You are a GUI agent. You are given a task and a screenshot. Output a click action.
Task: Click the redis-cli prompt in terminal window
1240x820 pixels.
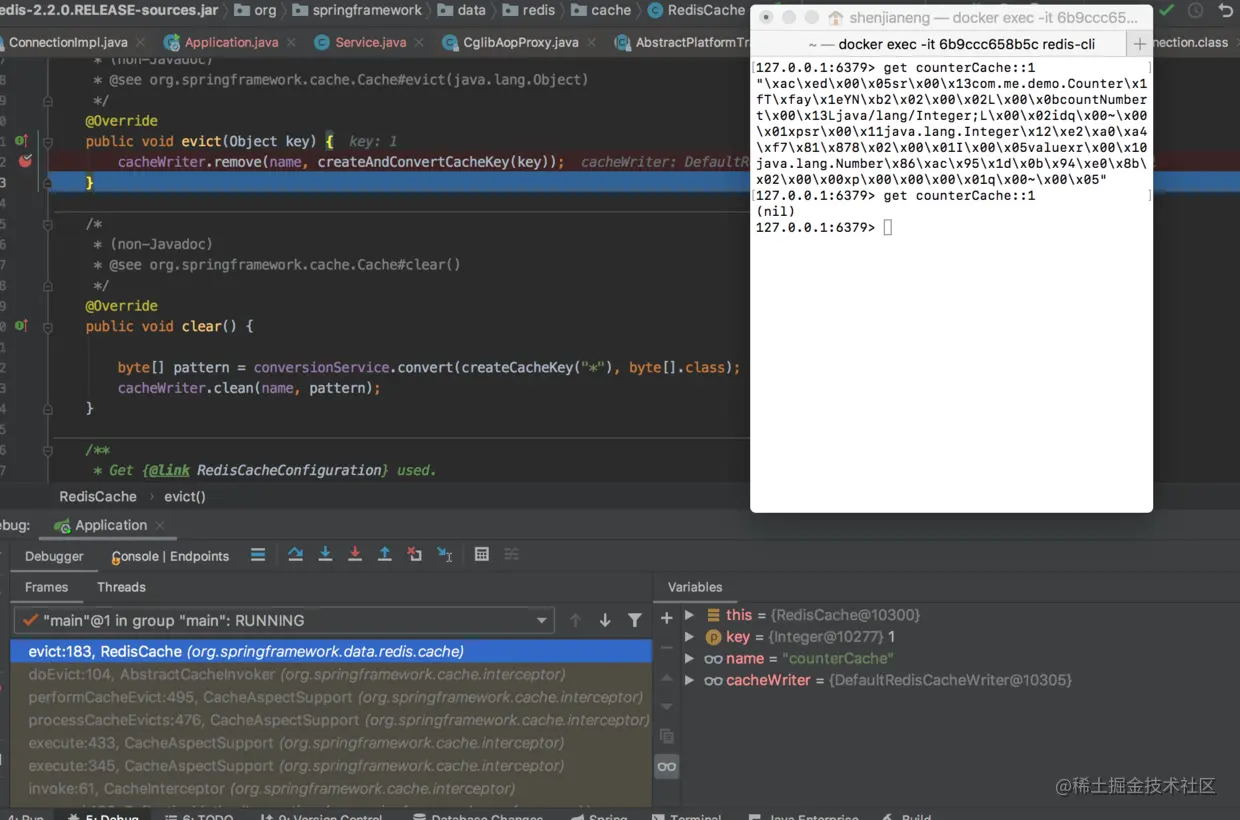click(x=823, y=228)
